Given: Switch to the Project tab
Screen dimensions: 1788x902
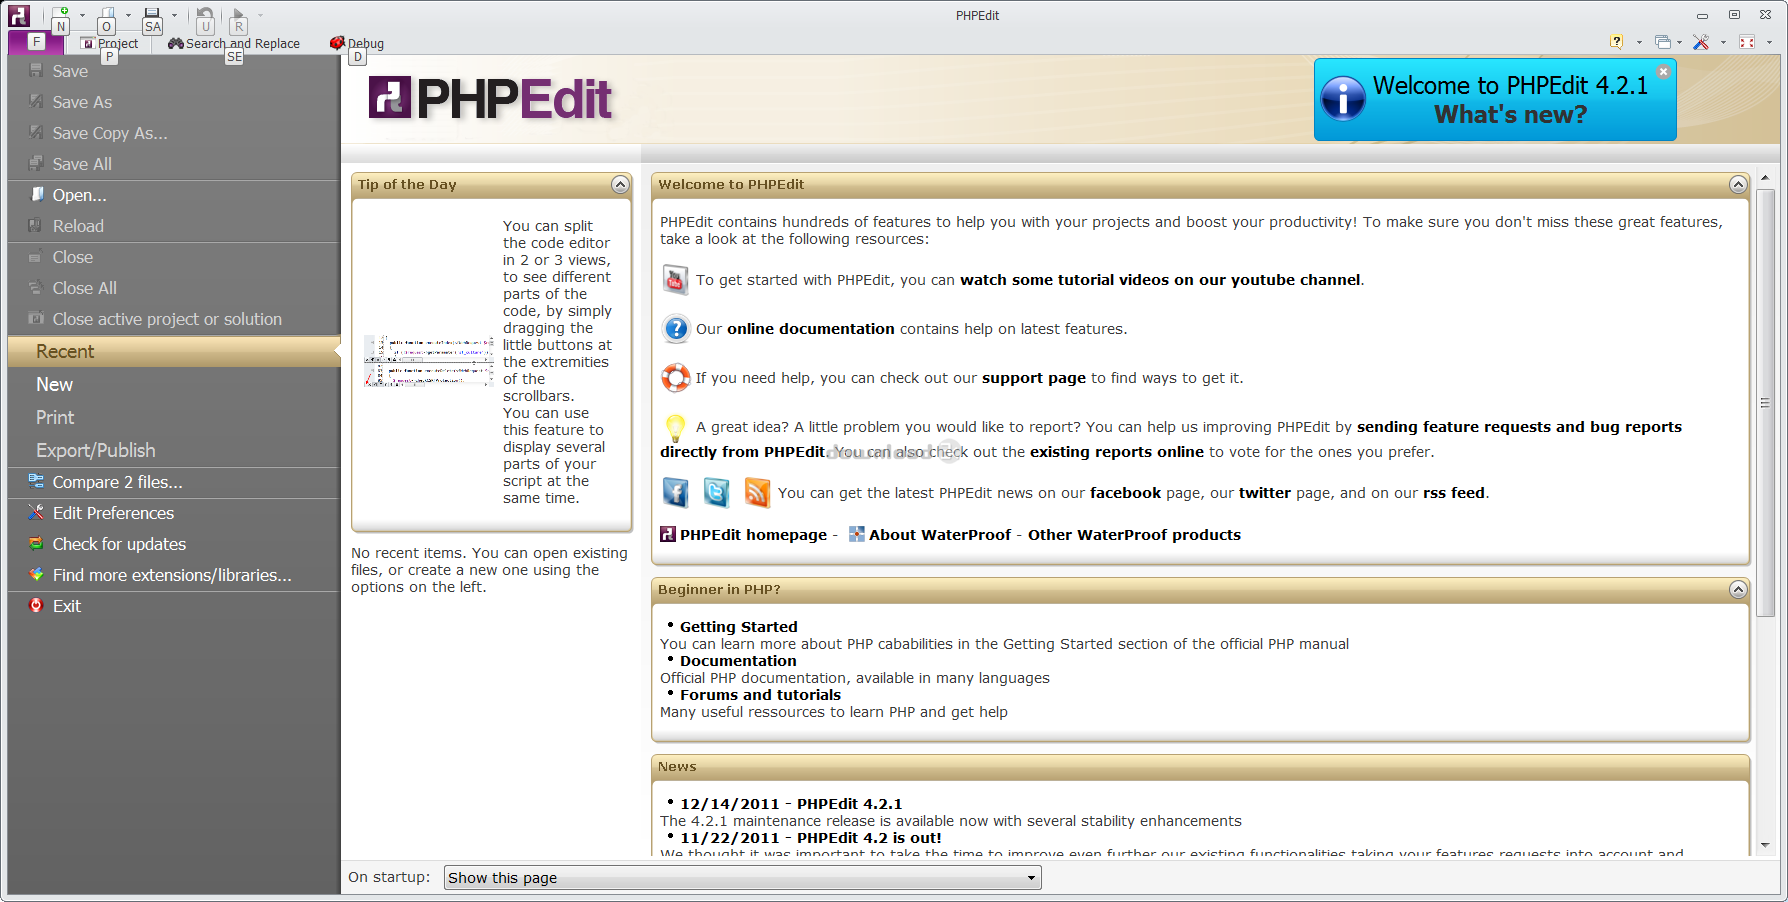Looking at the screenshot, I should coord(109,43).
